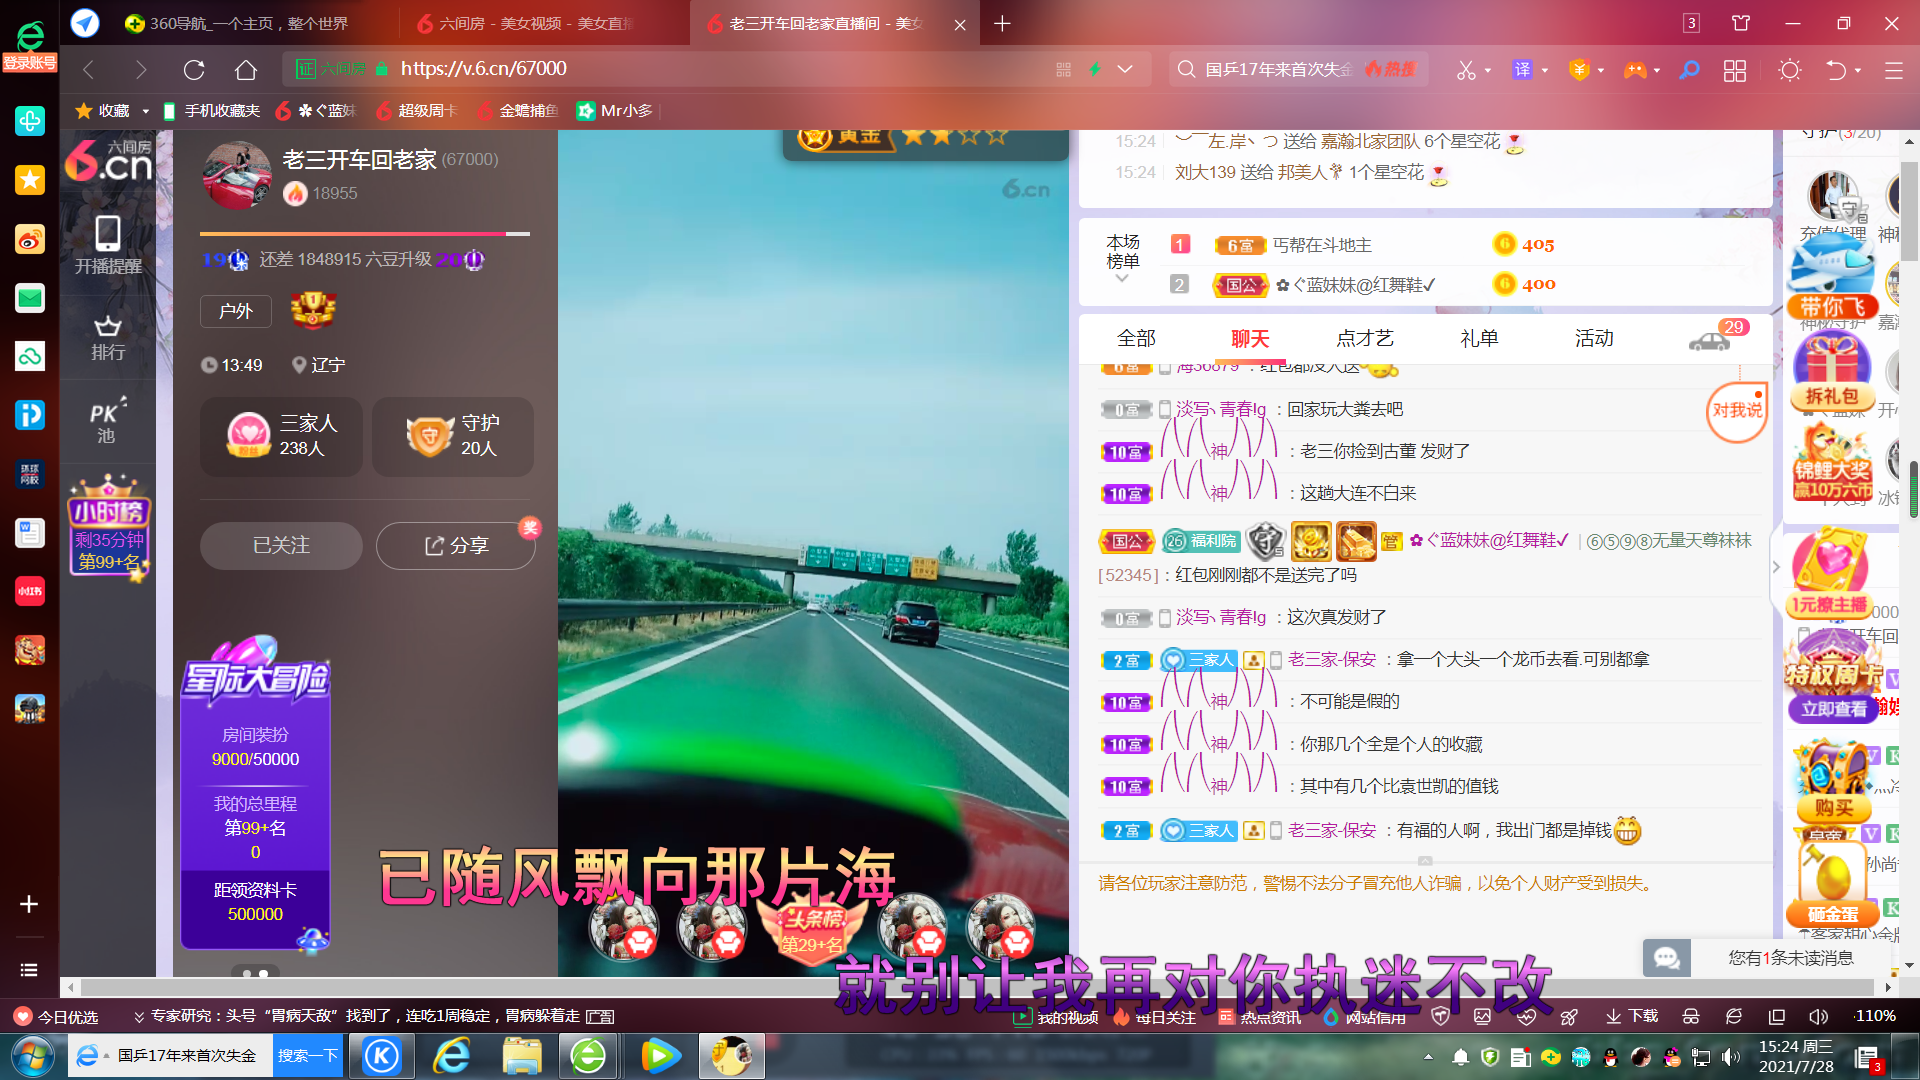Open File Explorer folder on taskbar
Viewport: 1920px width, 1080px height.
pos(522,1056)
